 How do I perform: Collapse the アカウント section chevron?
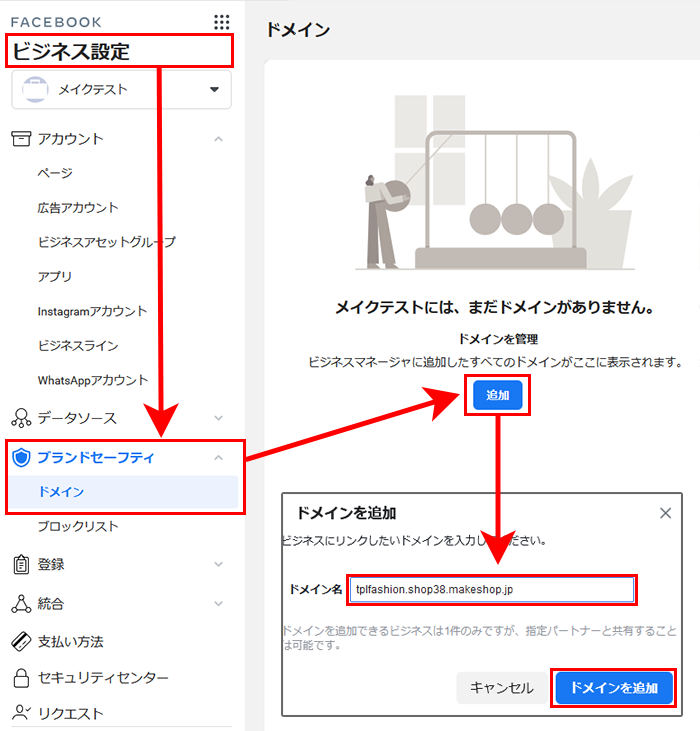(218, 139)
